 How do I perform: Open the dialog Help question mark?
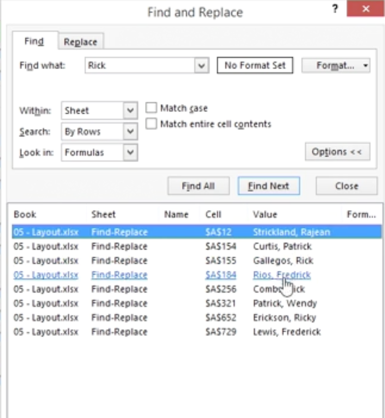point(335,9)
